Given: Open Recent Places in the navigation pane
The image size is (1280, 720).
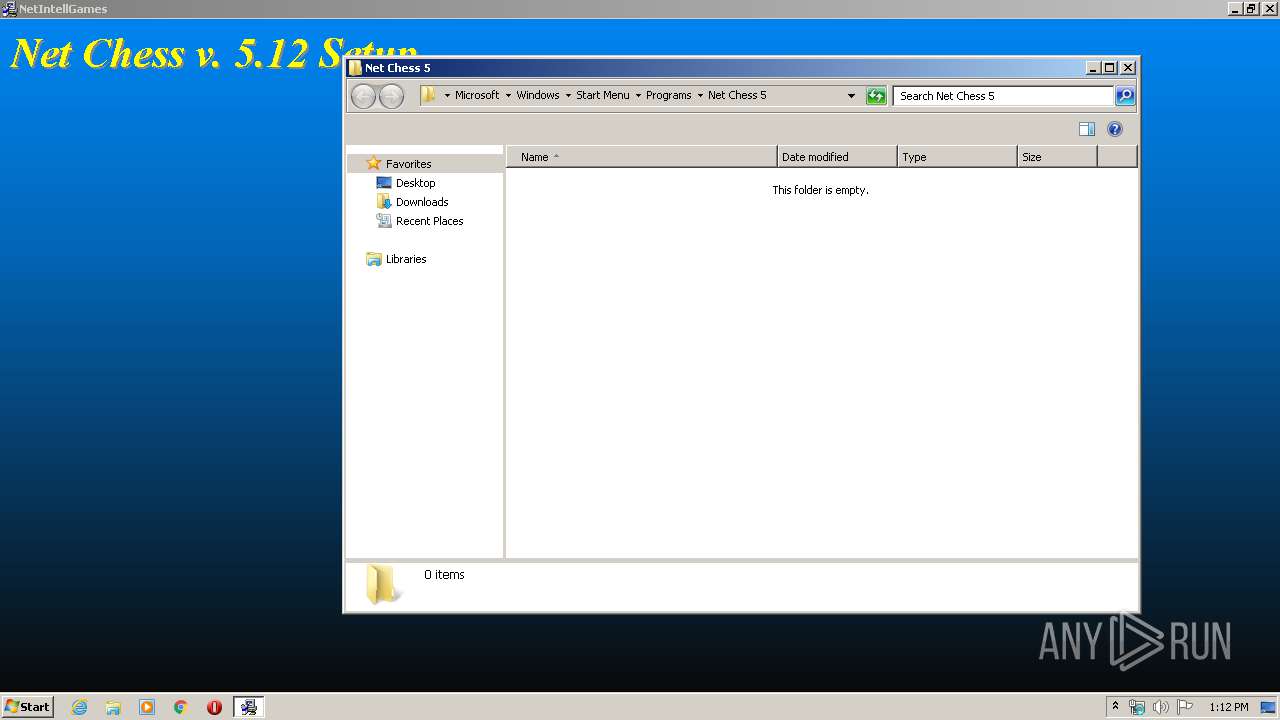Looking at the screenshot, I should pos(429,221).
